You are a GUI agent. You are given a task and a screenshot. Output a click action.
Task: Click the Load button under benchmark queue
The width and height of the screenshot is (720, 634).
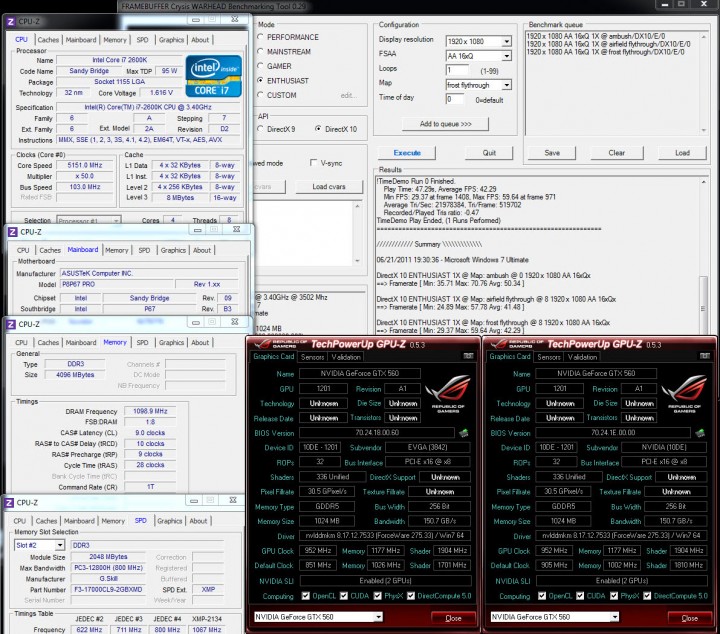[682, 153]
